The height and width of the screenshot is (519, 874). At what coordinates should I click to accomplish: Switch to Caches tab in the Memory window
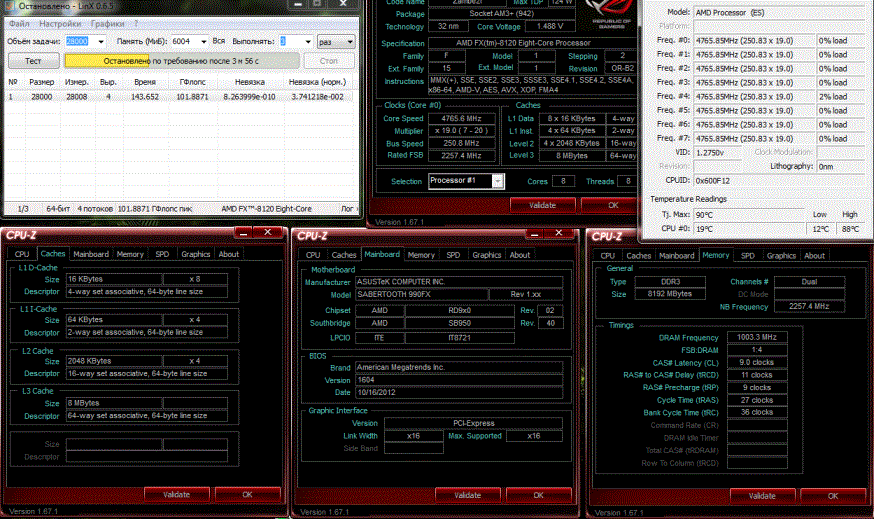(638, 255)
